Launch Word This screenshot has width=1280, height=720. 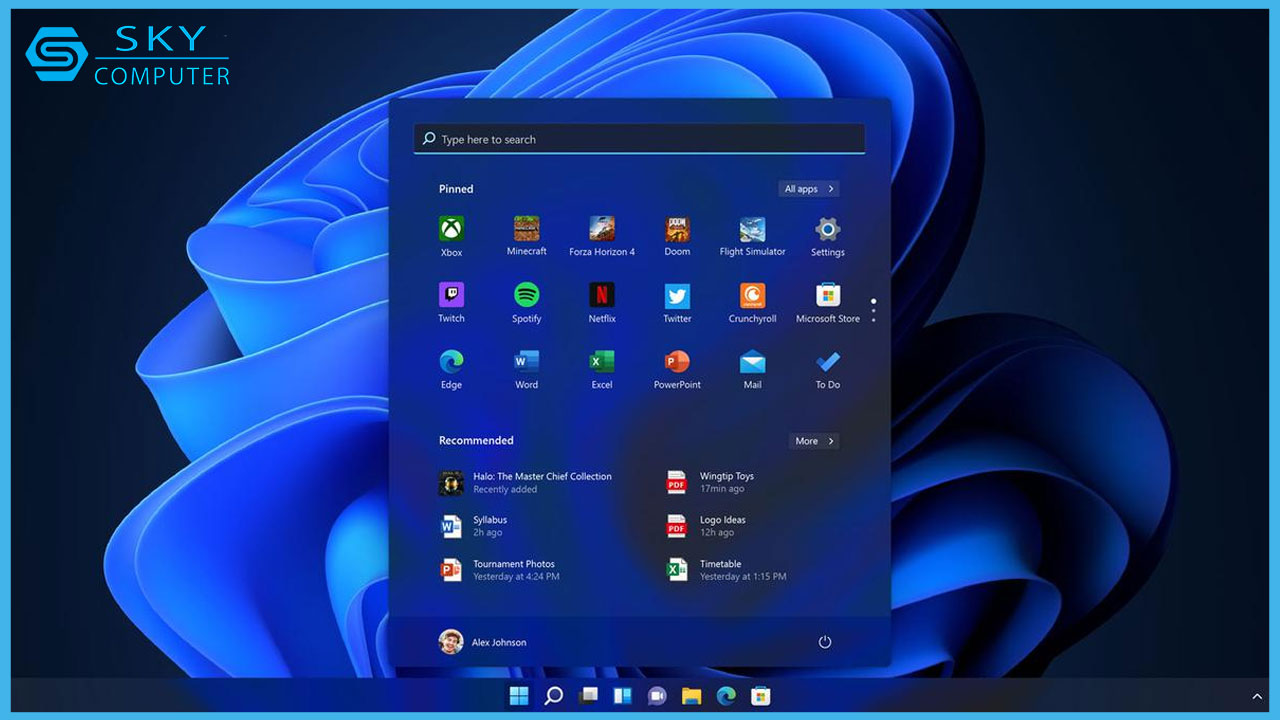[x=526, y=369]
